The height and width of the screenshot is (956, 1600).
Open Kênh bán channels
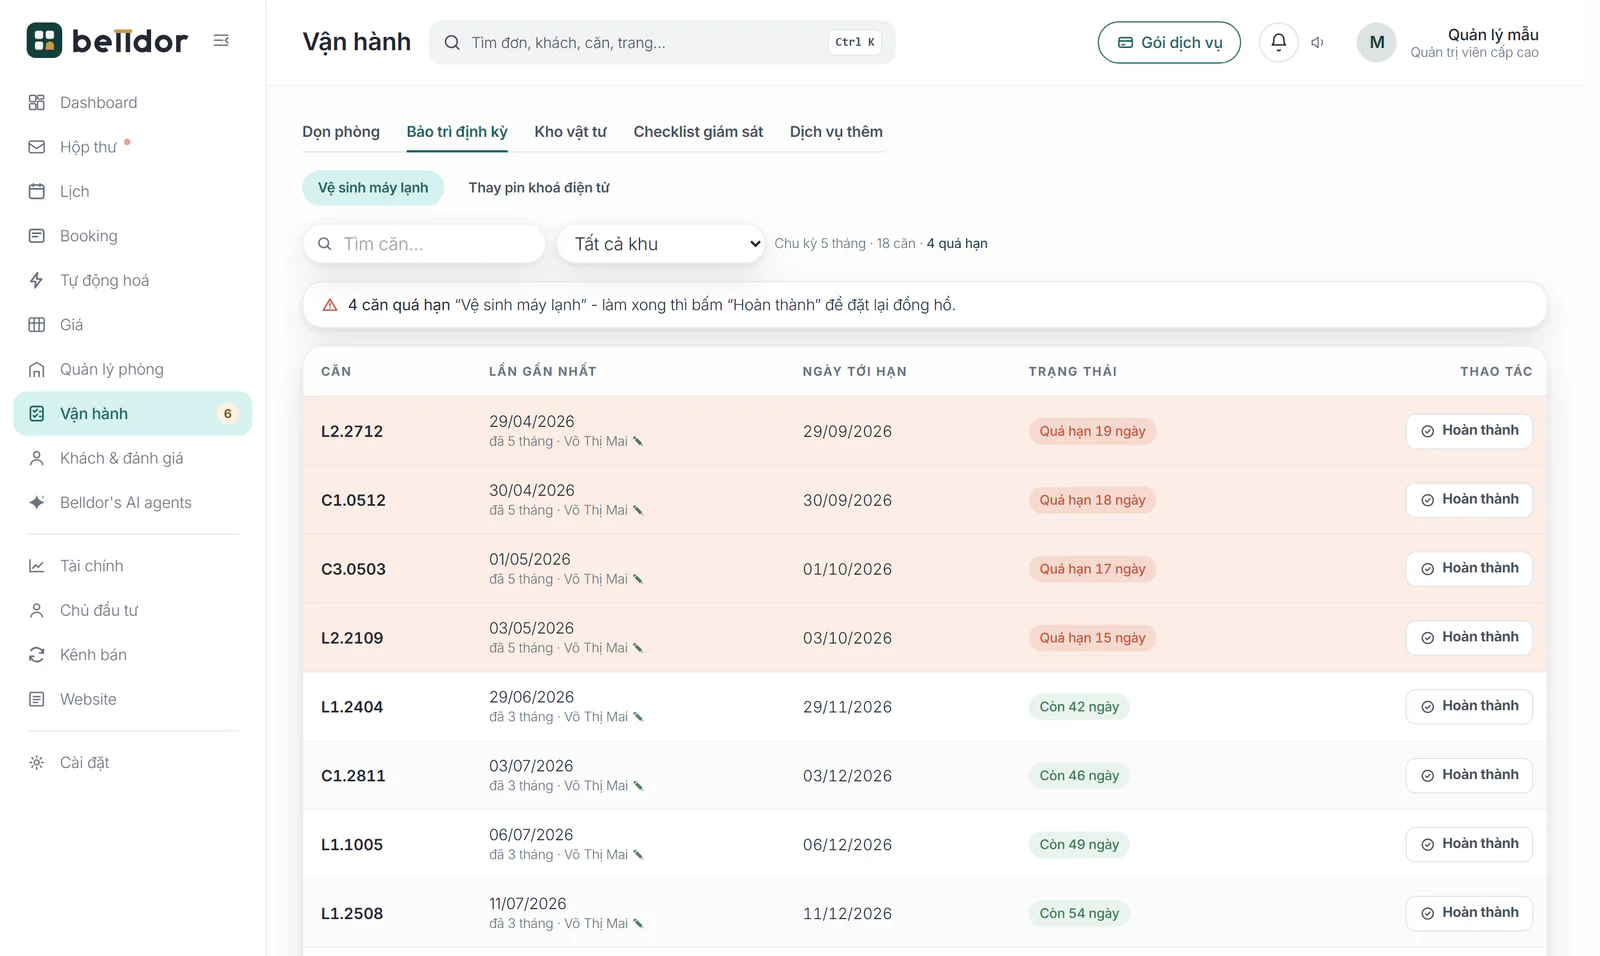pyautogui.click(x=132, y=655)
